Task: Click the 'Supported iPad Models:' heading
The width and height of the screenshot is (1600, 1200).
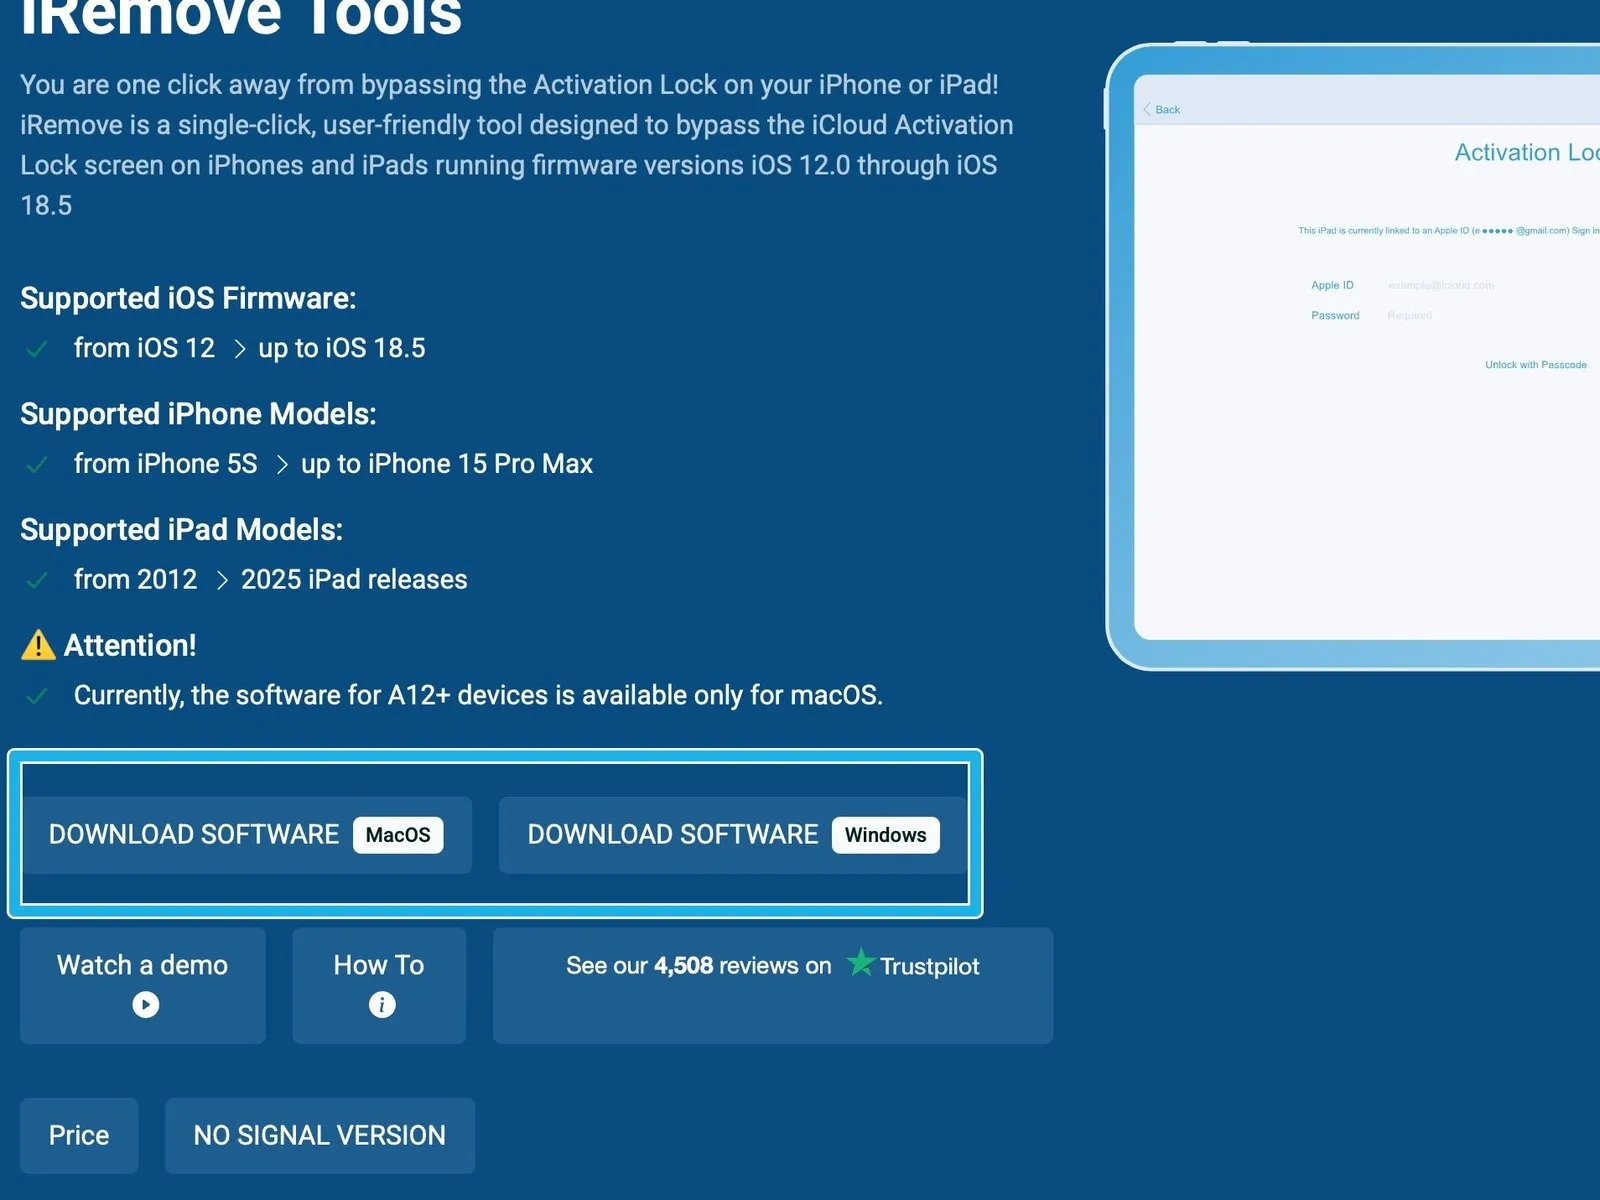Action: 181,530
